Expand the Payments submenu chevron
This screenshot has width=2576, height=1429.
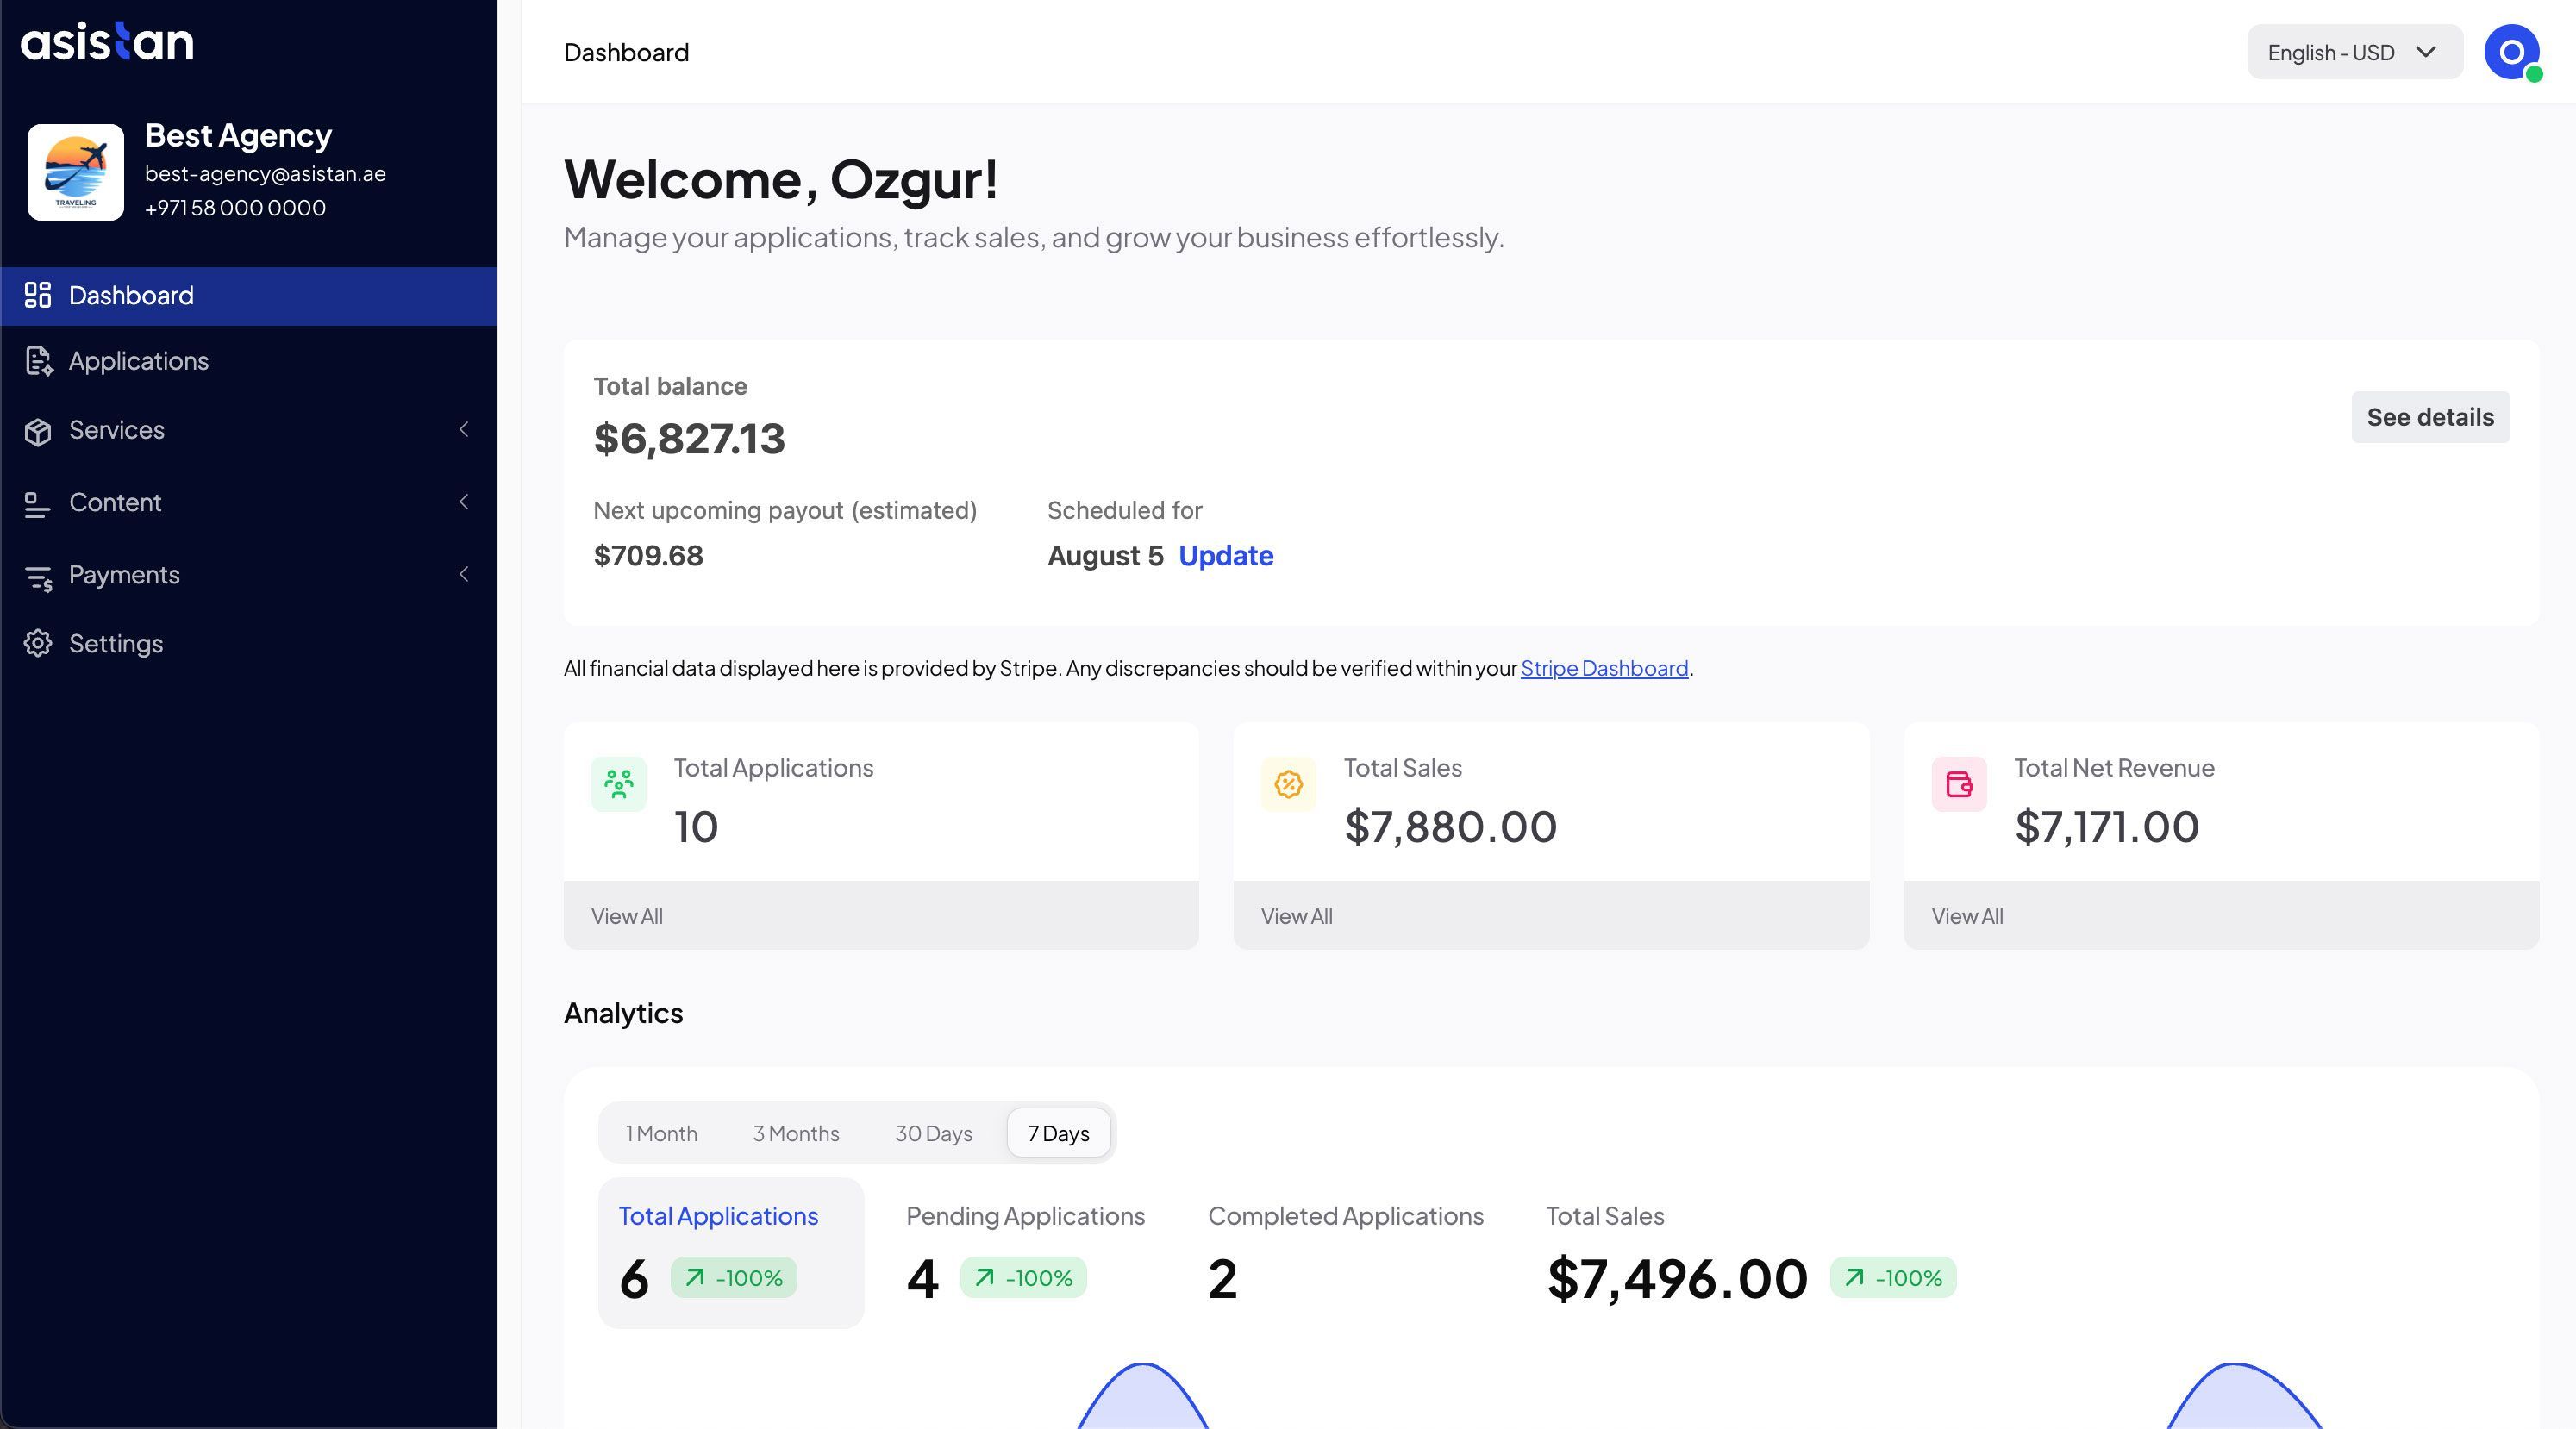(463, 574)
